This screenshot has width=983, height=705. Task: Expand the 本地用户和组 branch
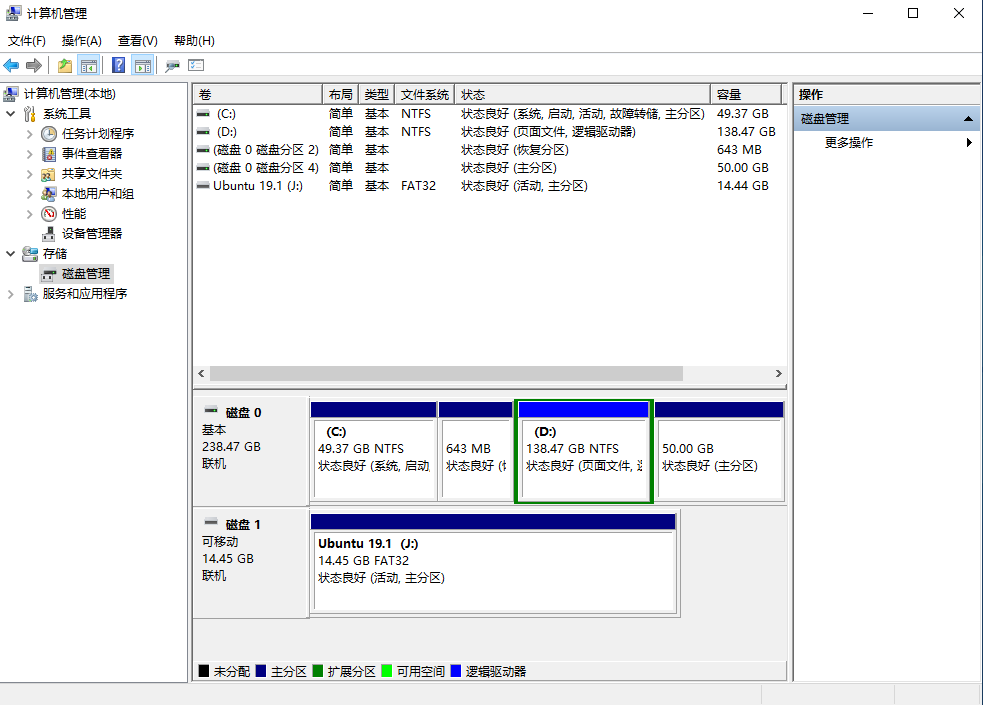click(x=29, y=194)
